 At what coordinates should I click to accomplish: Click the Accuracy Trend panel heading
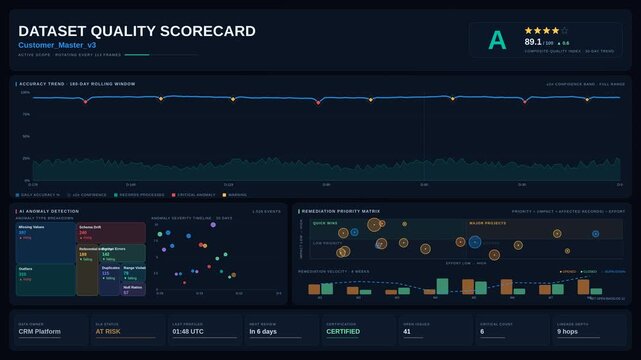click(x=77, y=84)
